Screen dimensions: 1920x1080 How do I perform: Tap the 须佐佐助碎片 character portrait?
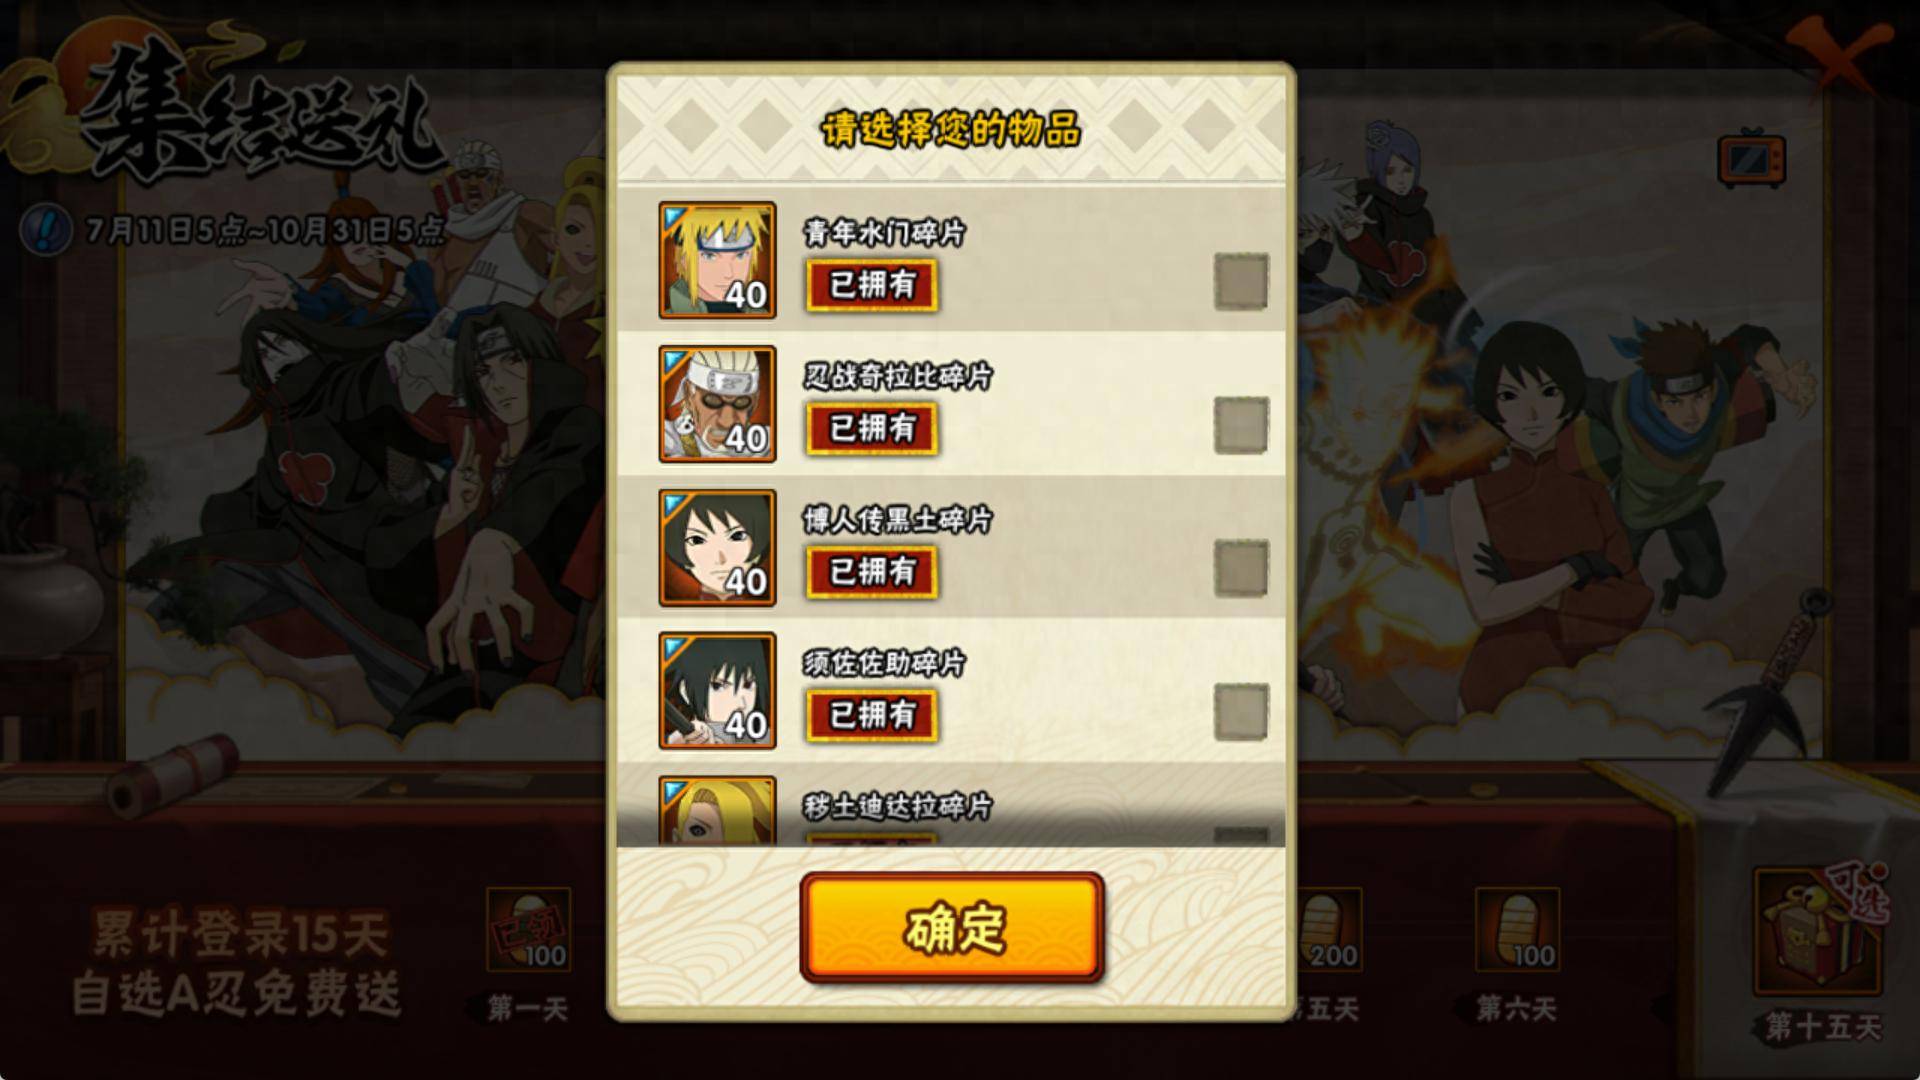pos(717,691)
